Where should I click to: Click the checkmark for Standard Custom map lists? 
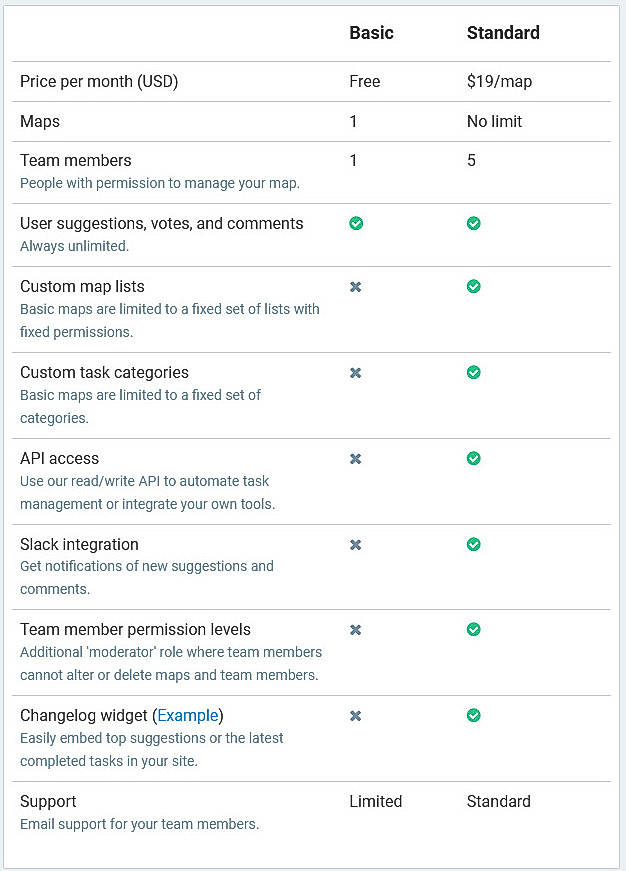(x=473, y=286)
